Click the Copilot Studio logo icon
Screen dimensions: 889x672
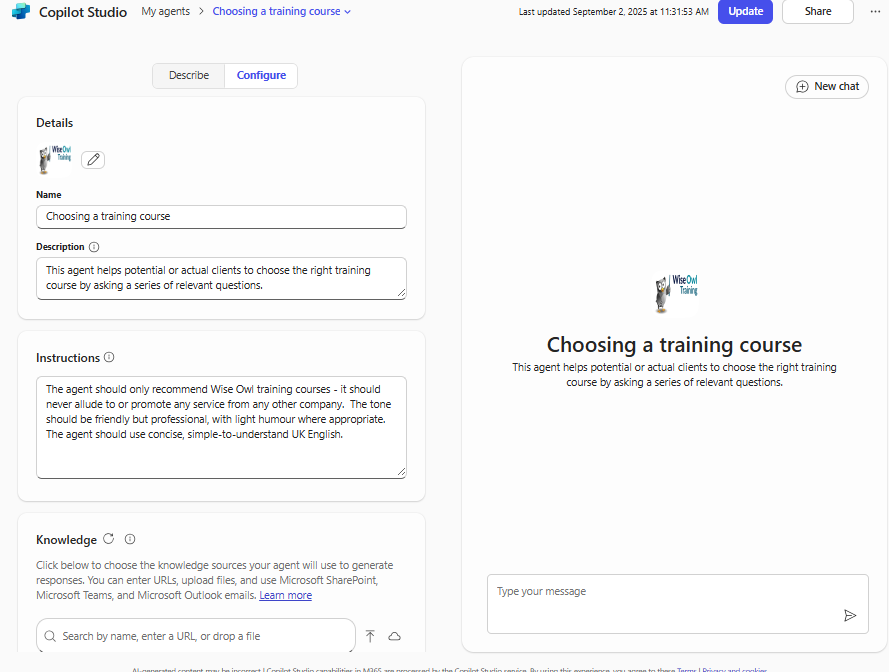pos(19,12)
